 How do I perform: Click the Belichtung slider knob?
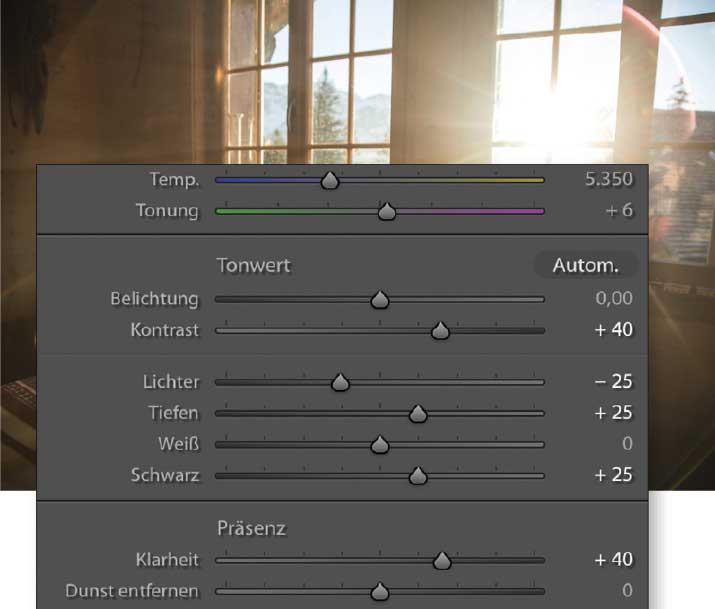[x=379, y=300]
